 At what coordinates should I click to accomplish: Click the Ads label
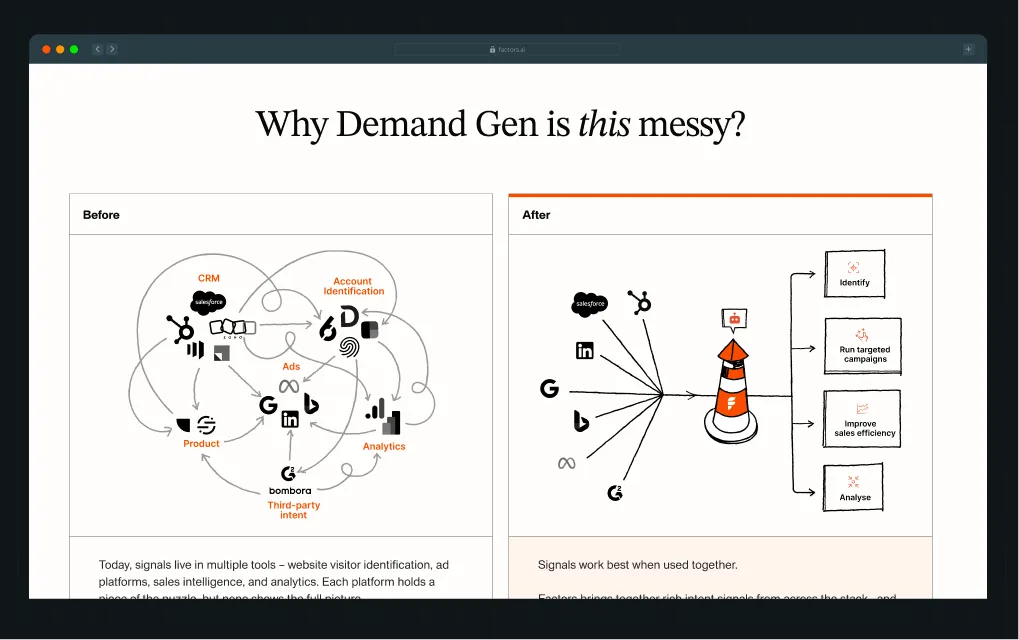291,366
